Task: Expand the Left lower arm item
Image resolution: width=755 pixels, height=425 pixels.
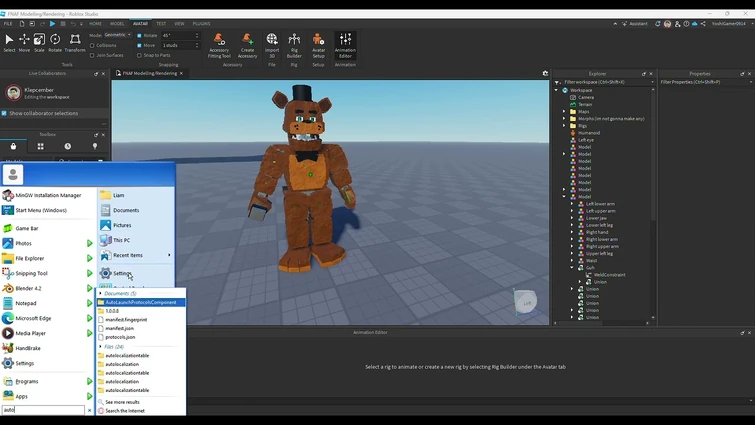Action: (572, 204)
